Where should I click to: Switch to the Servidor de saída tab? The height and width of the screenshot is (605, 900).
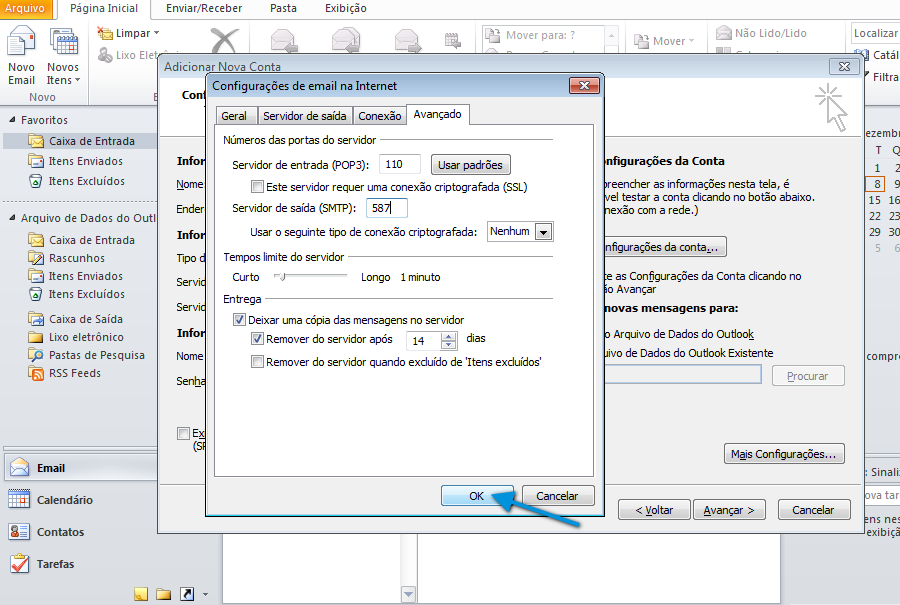coord(305,116)
